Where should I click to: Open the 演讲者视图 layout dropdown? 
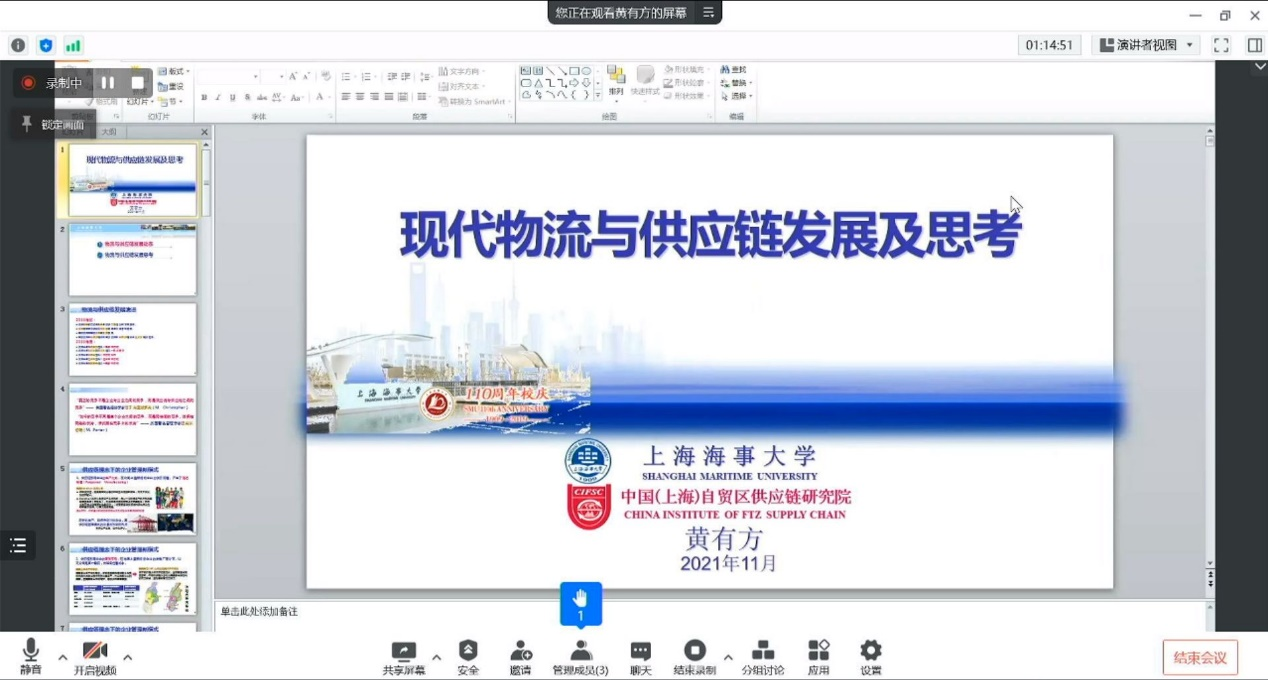[x=1146, y=45]
